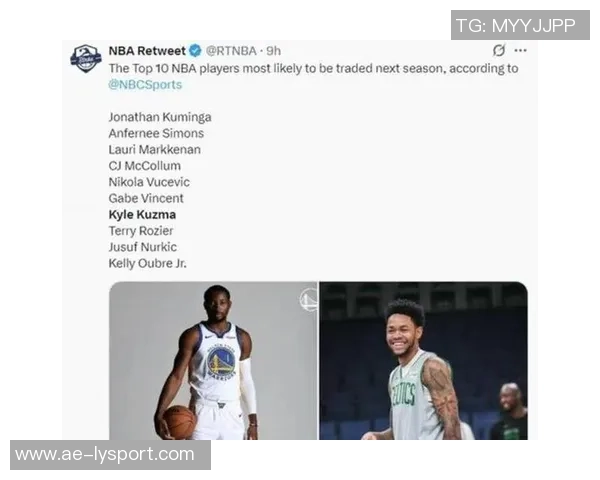Image resolution: width=600 pixels, height=480 pixels.
Task: Click the blue verified badge
Action: pos(195,51)
